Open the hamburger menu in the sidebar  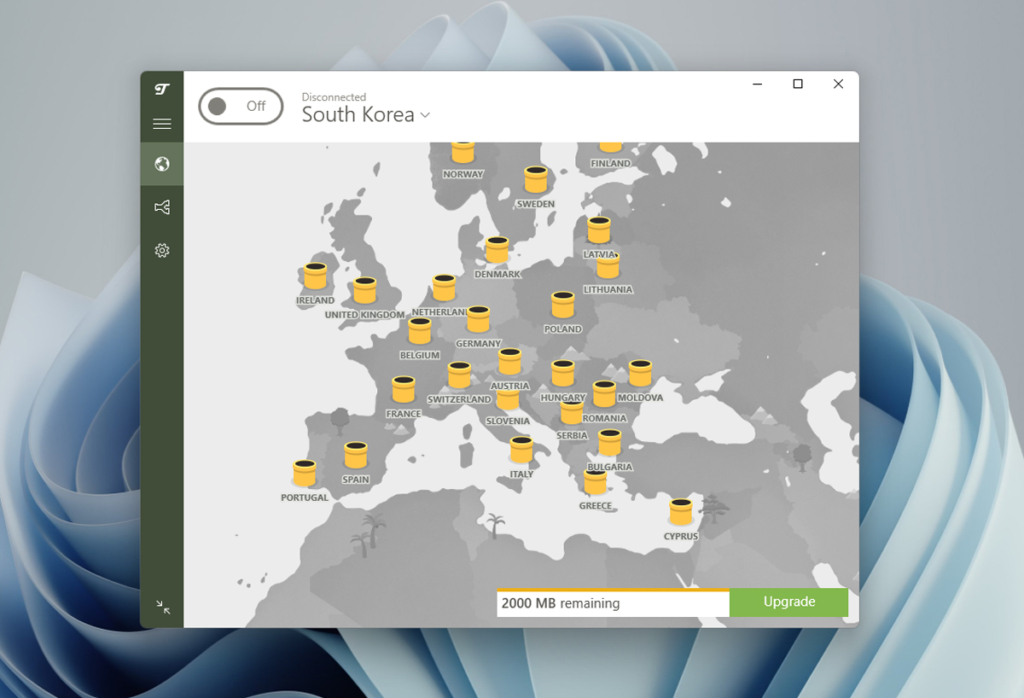(162, 123)
